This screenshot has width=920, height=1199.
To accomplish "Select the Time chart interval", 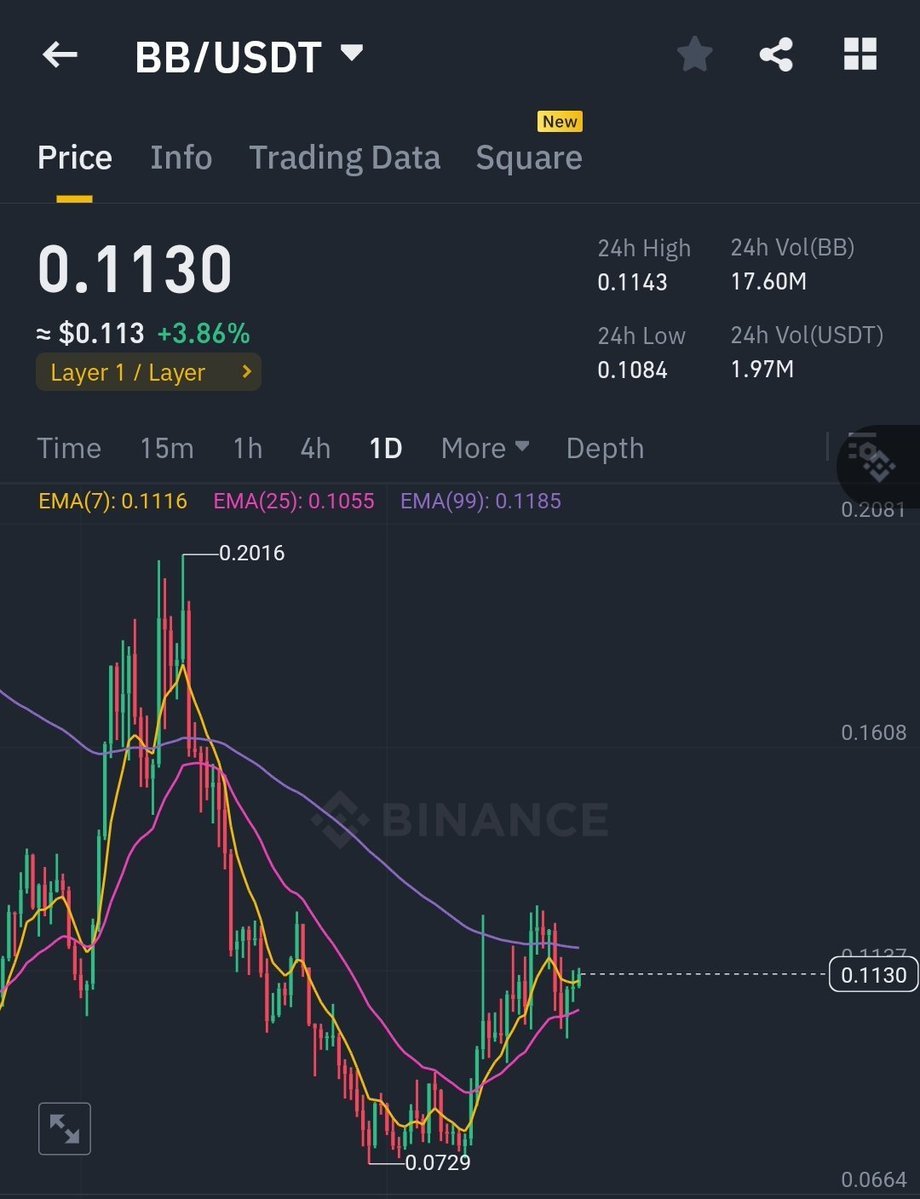I will point(69,448).
